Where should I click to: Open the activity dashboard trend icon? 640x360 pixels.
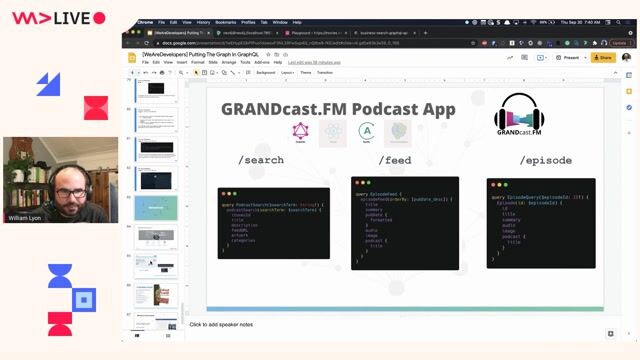510,58
